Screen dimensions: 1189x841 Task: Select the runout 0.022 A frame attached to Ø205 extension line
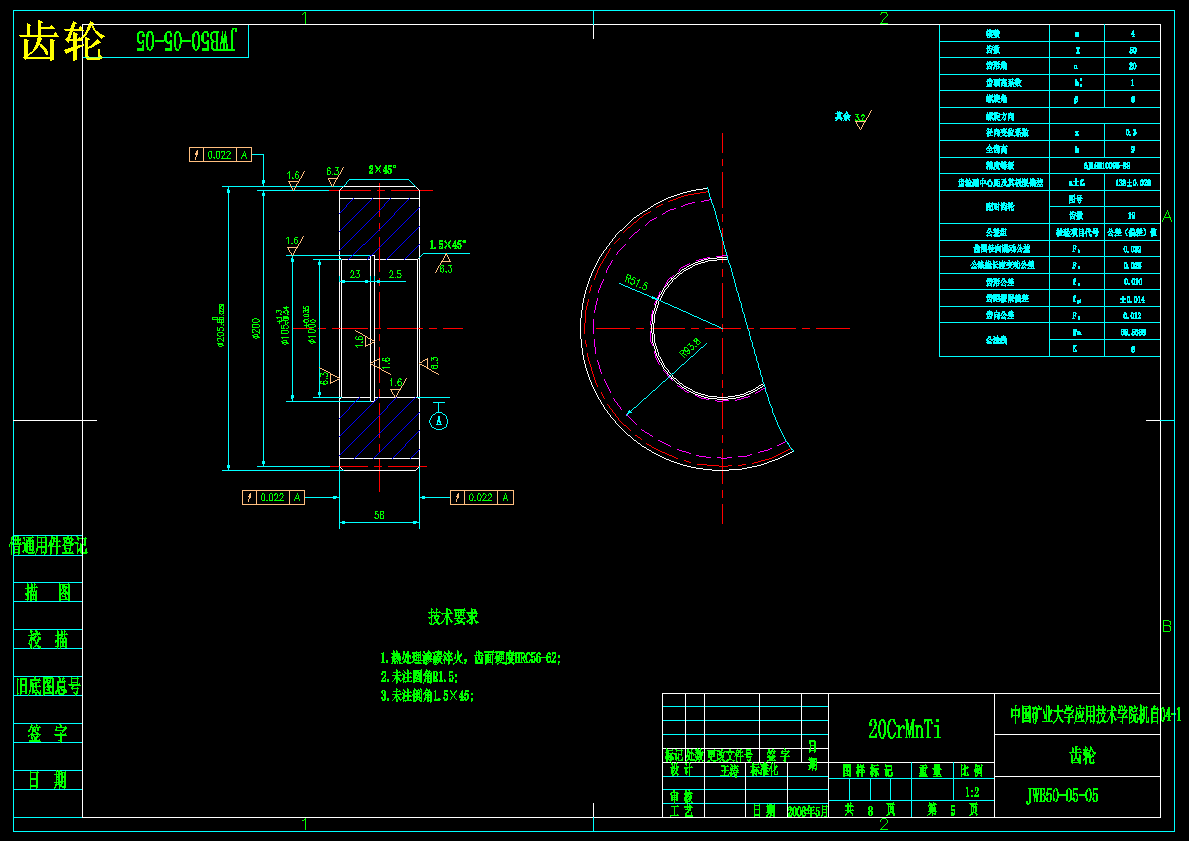pos(221,155)
